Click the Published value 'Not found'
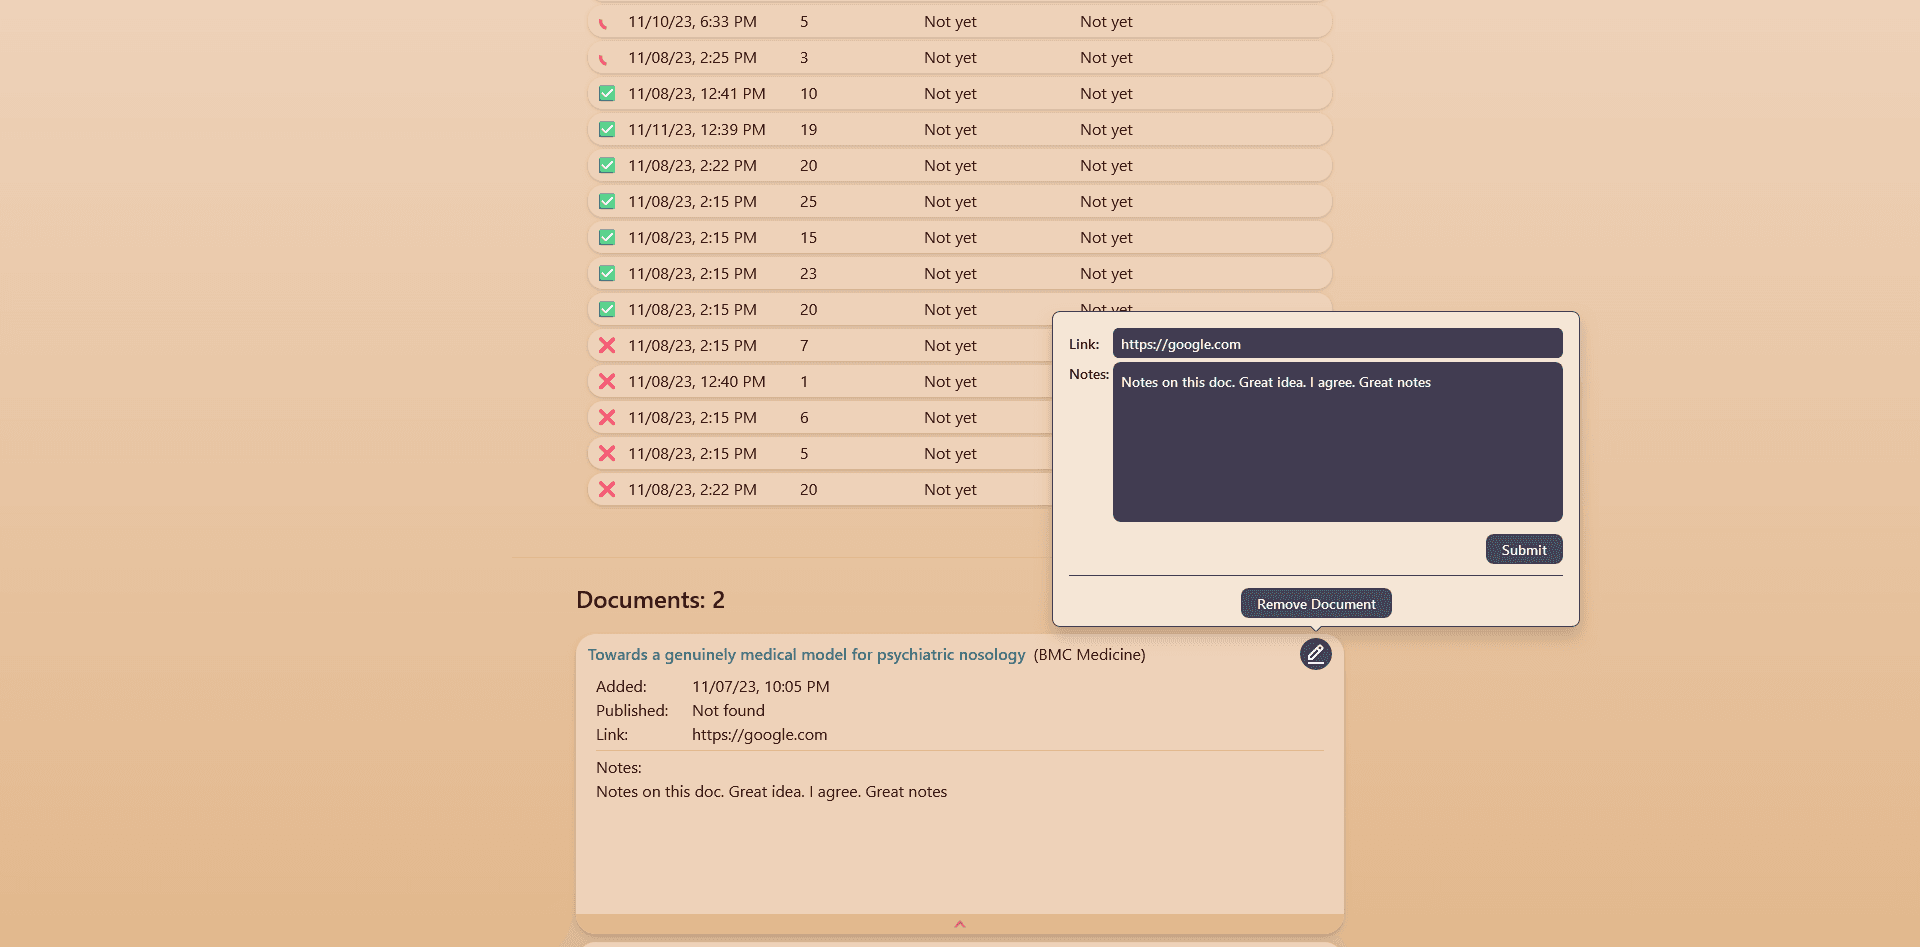 [728, 711]
